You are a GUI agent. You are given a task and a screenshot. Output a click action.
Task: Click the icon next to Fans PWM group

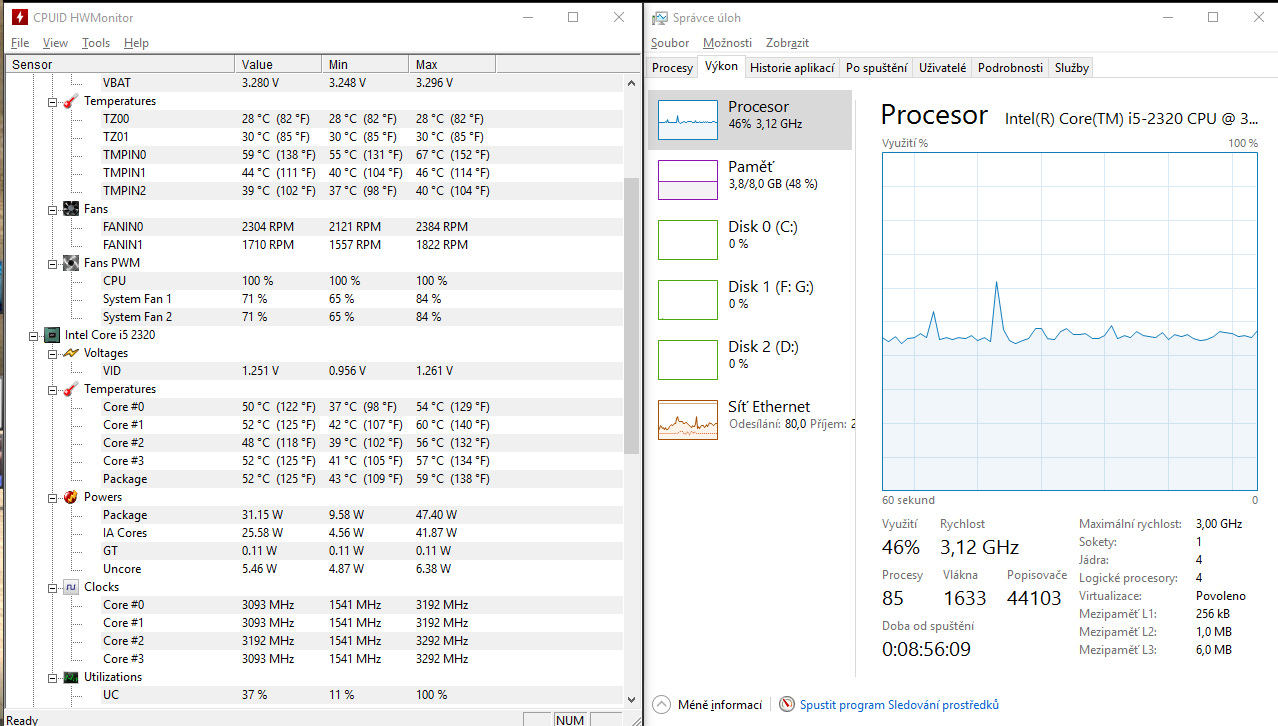coord(71,263)
